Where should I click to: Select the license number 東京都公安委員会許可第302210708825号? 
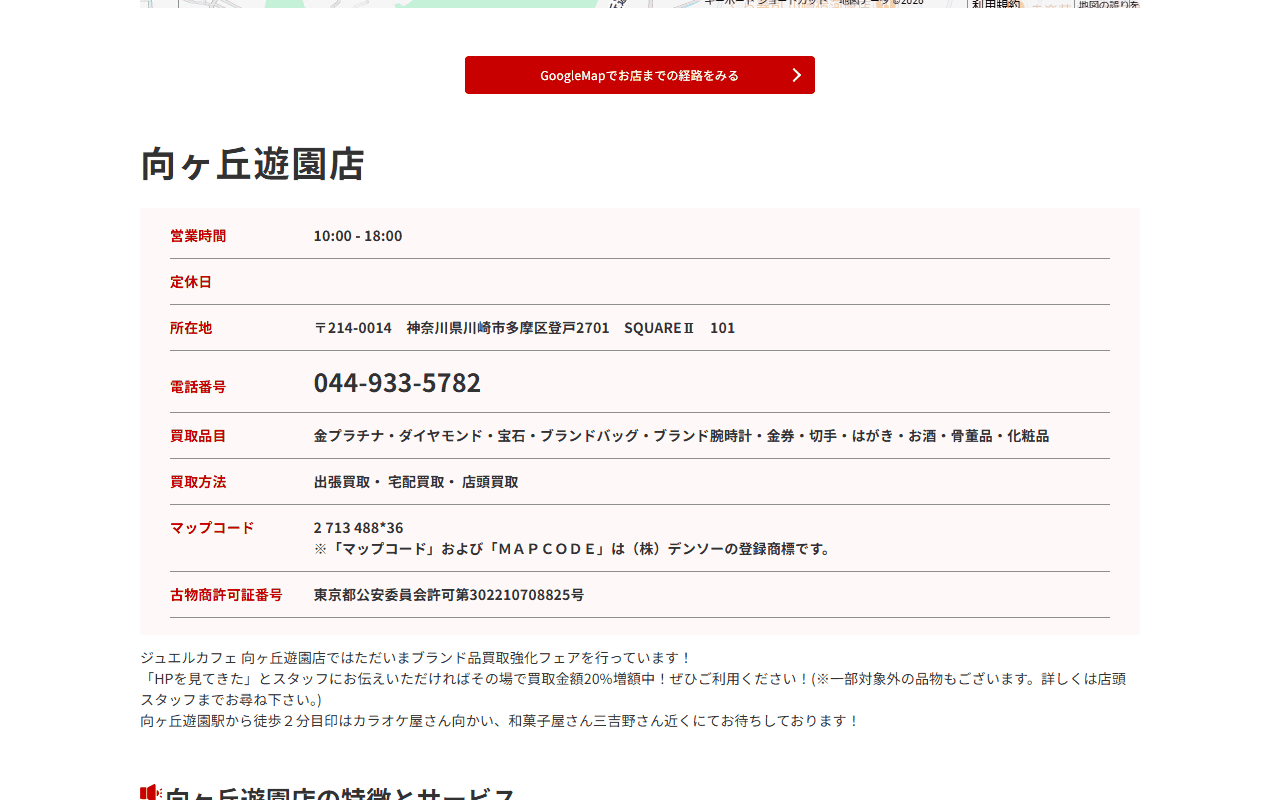(x=449, y=595)
